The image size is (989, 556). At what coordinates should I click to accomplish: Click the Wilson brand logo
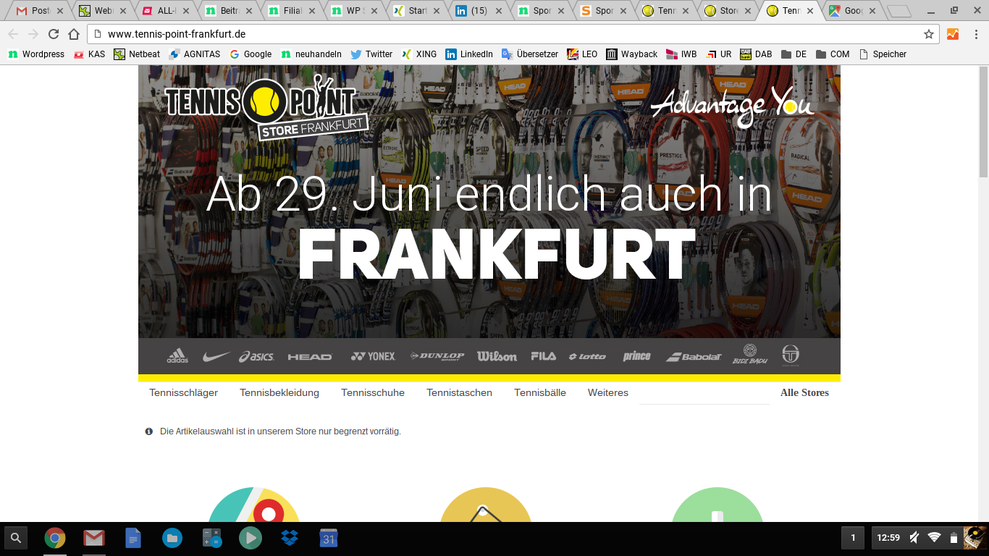click(x=497, y=356)
